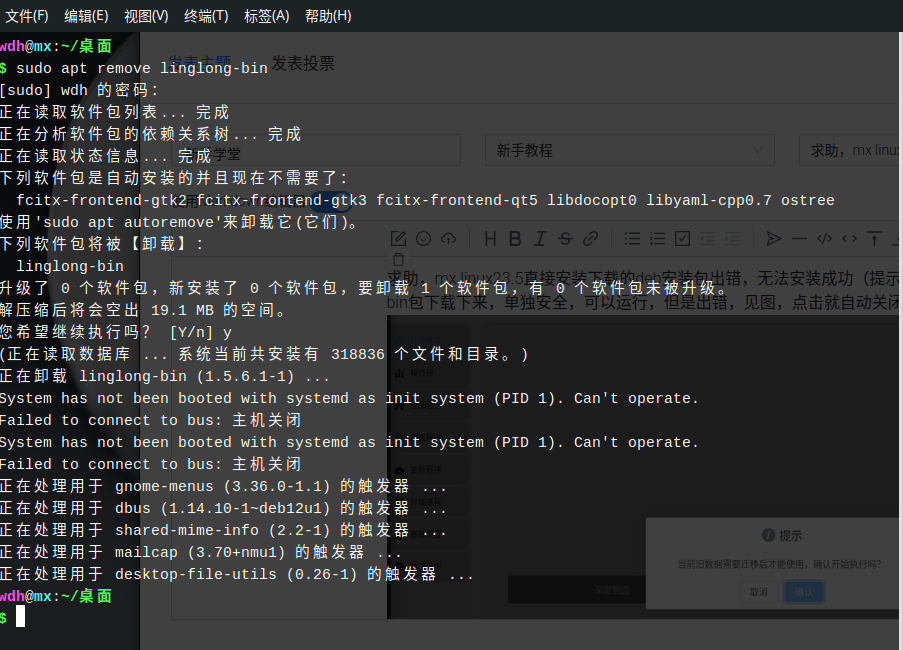Viewport: 903px width, 650px height.
Task: Open the 帮助(H) help menu
Action: (328, 16)
